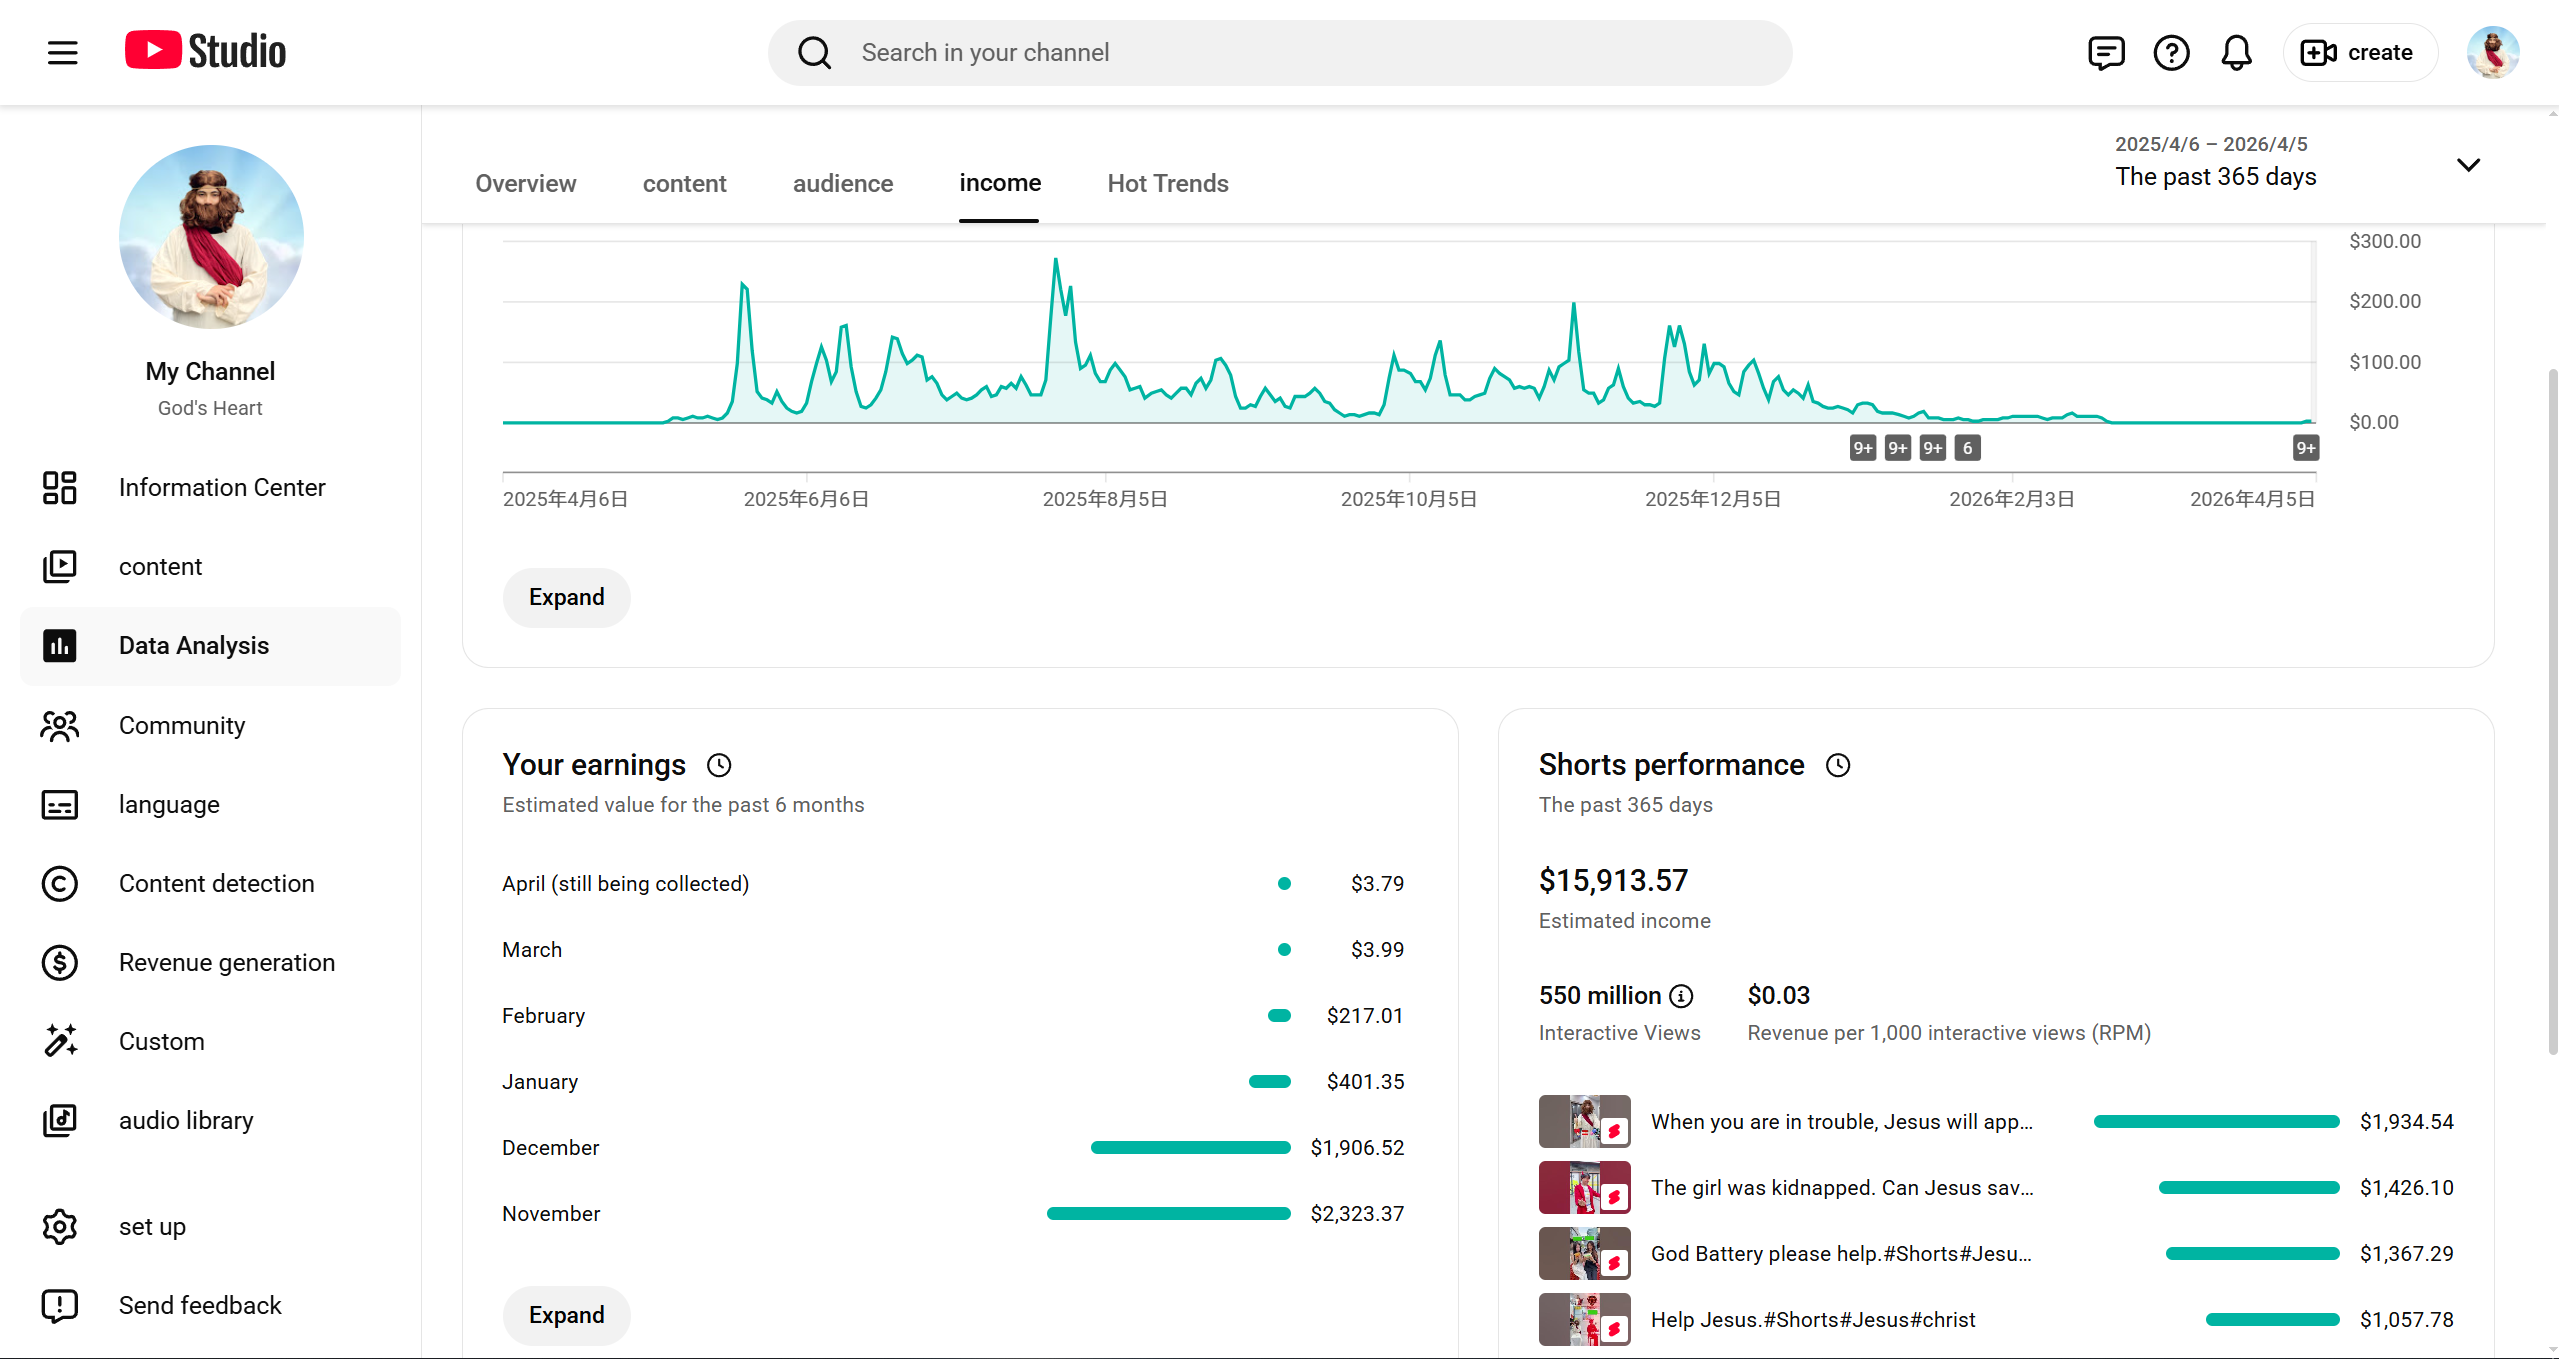Screen dimensions: 2559x1359
Task: Open Content detection copyright icon
Action: click(x=60, y=884)
